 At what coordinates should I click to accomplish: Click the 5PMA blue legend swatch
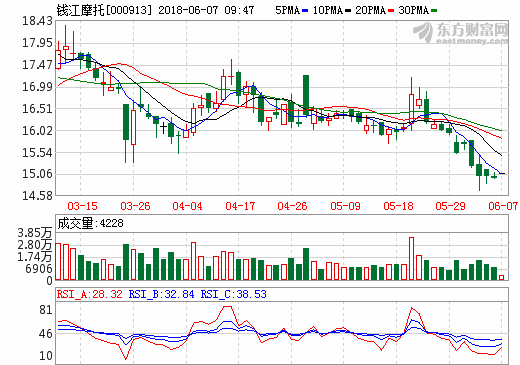pos(305,11)
